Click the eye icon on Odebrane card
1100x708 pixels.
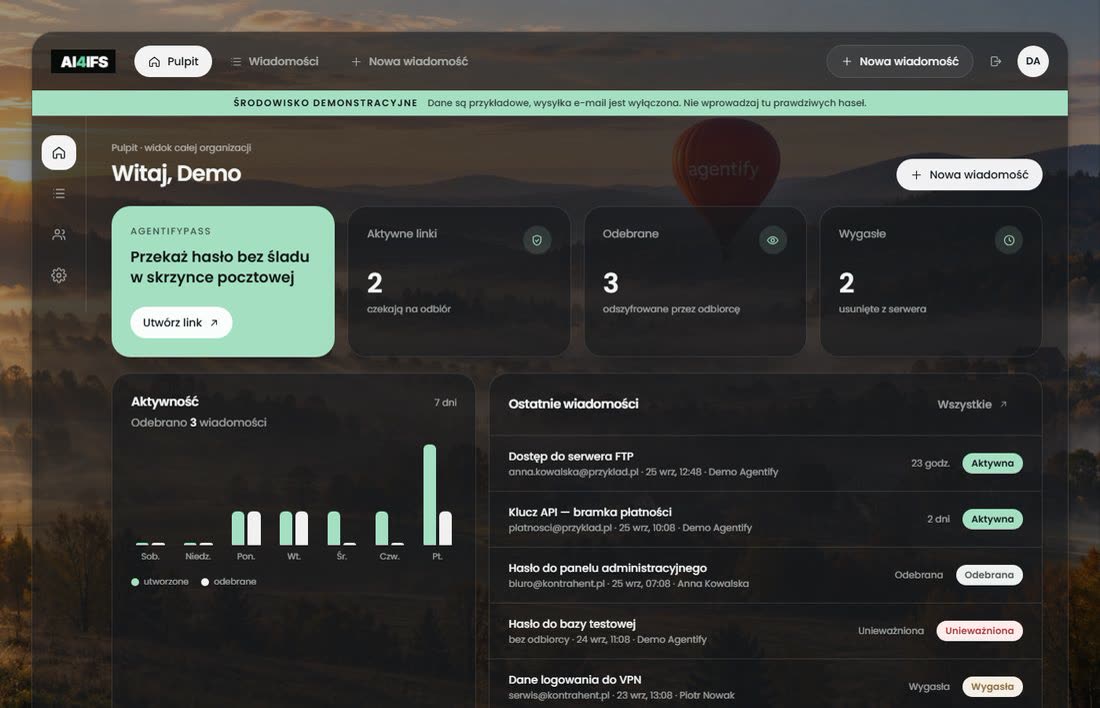772,240
